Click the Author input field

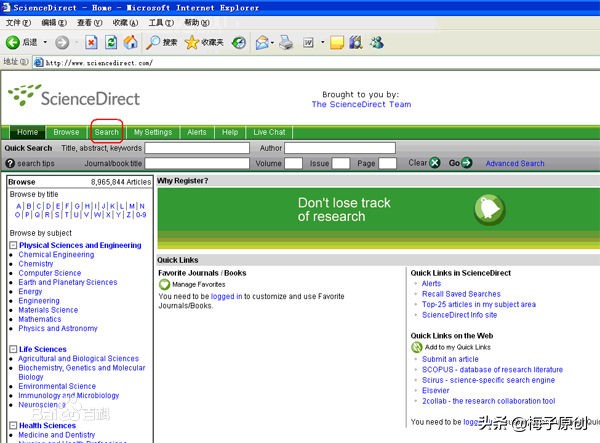coord(340,148)
